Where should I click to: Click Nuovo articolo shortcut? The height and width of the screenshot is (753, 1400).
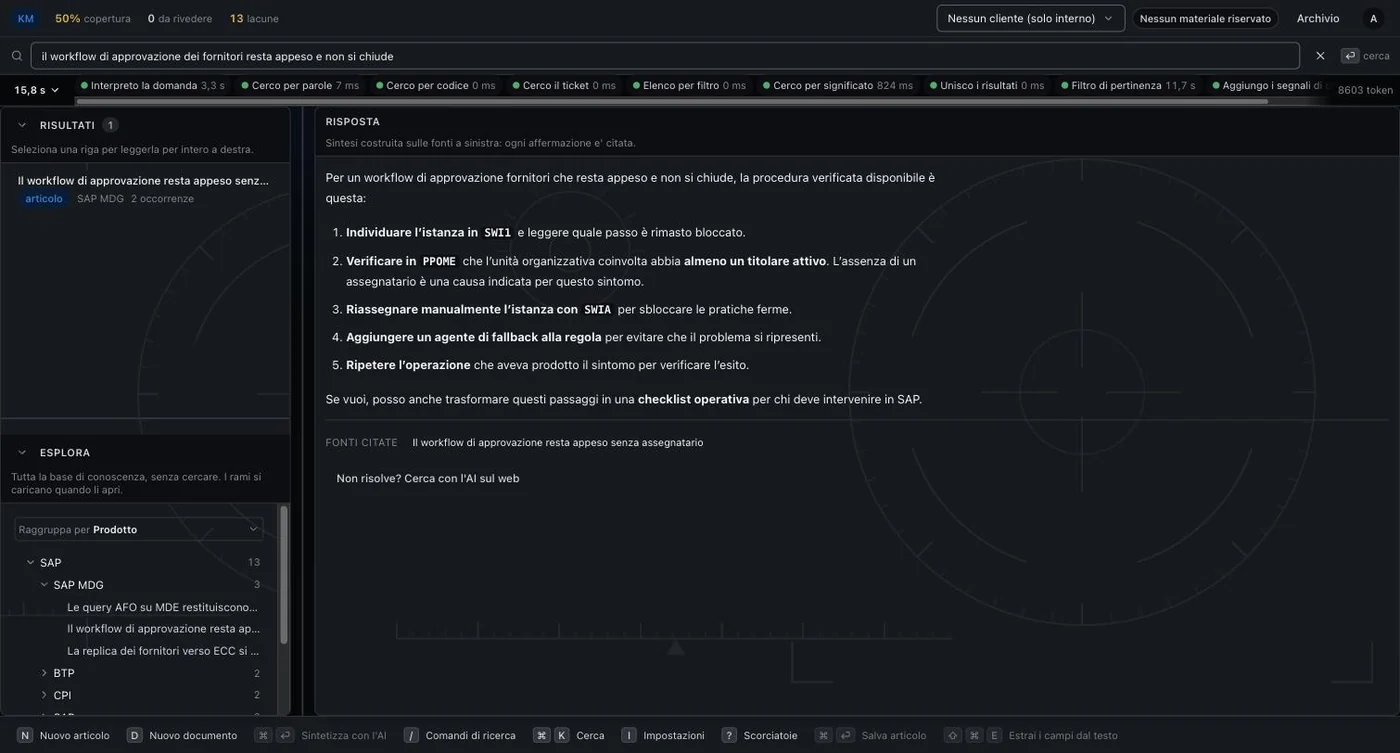[64, 735]
